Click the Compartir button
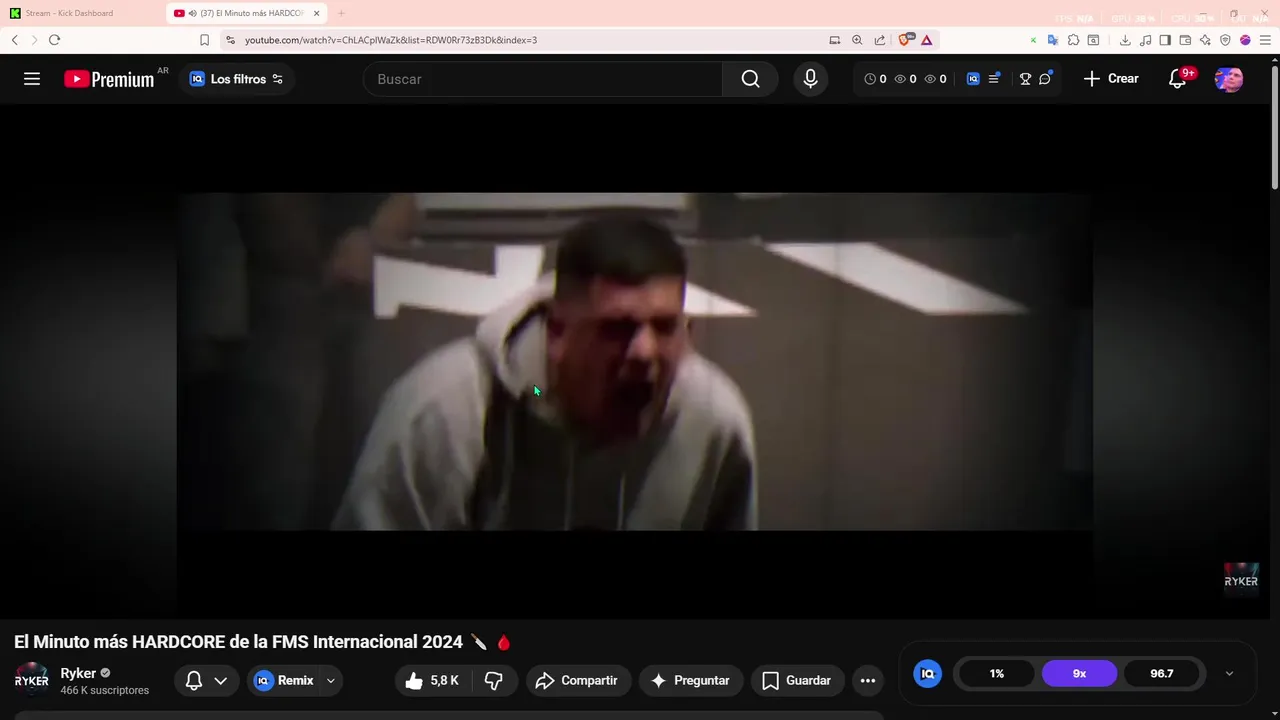Screen dimensions: 1280x720 pyautogui.click(x=579, y=680)
